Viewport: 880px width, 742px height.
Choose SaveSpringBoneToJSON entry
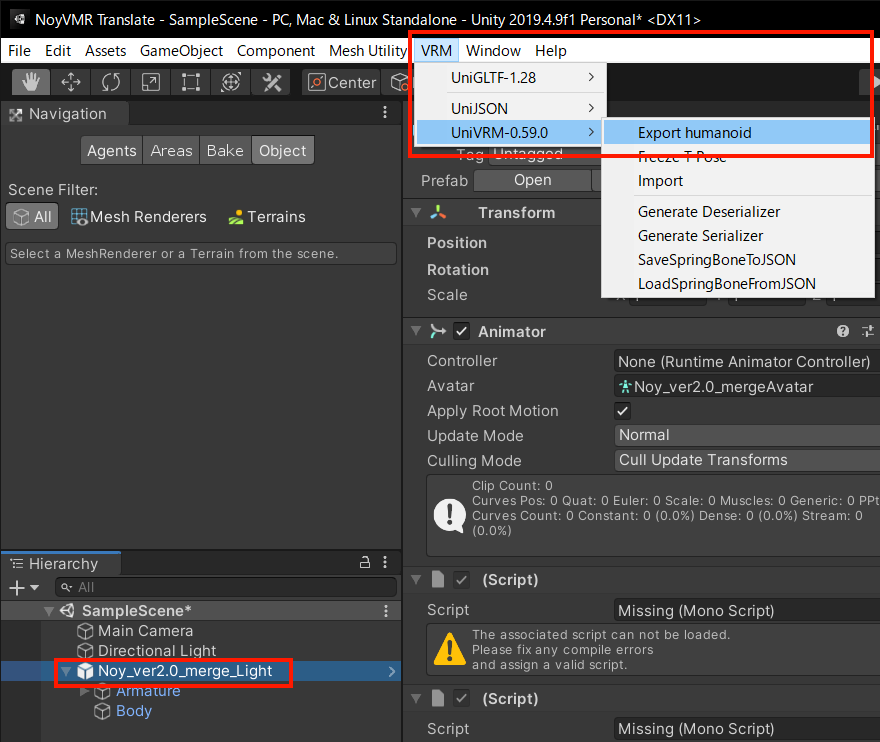pos(737,260)
